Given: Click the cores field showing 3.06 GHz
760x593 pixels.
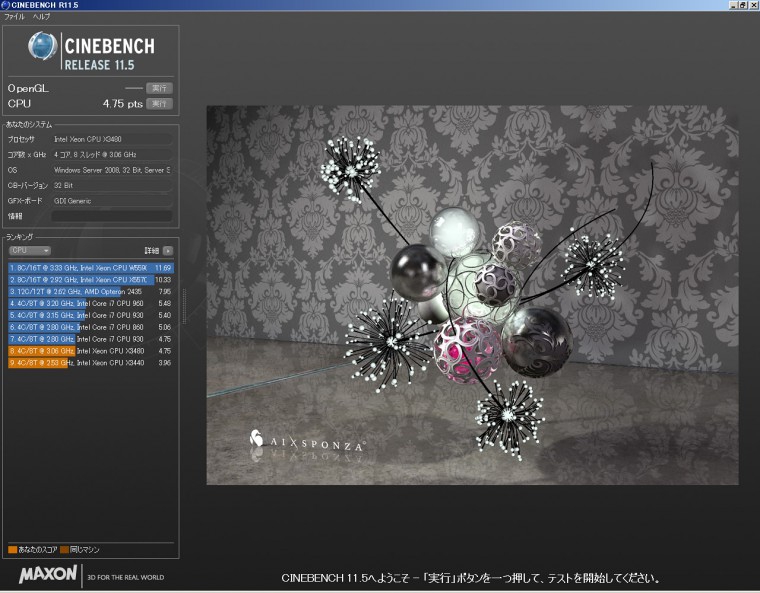Looking at the screenshot, I should [x=112, y=155].
